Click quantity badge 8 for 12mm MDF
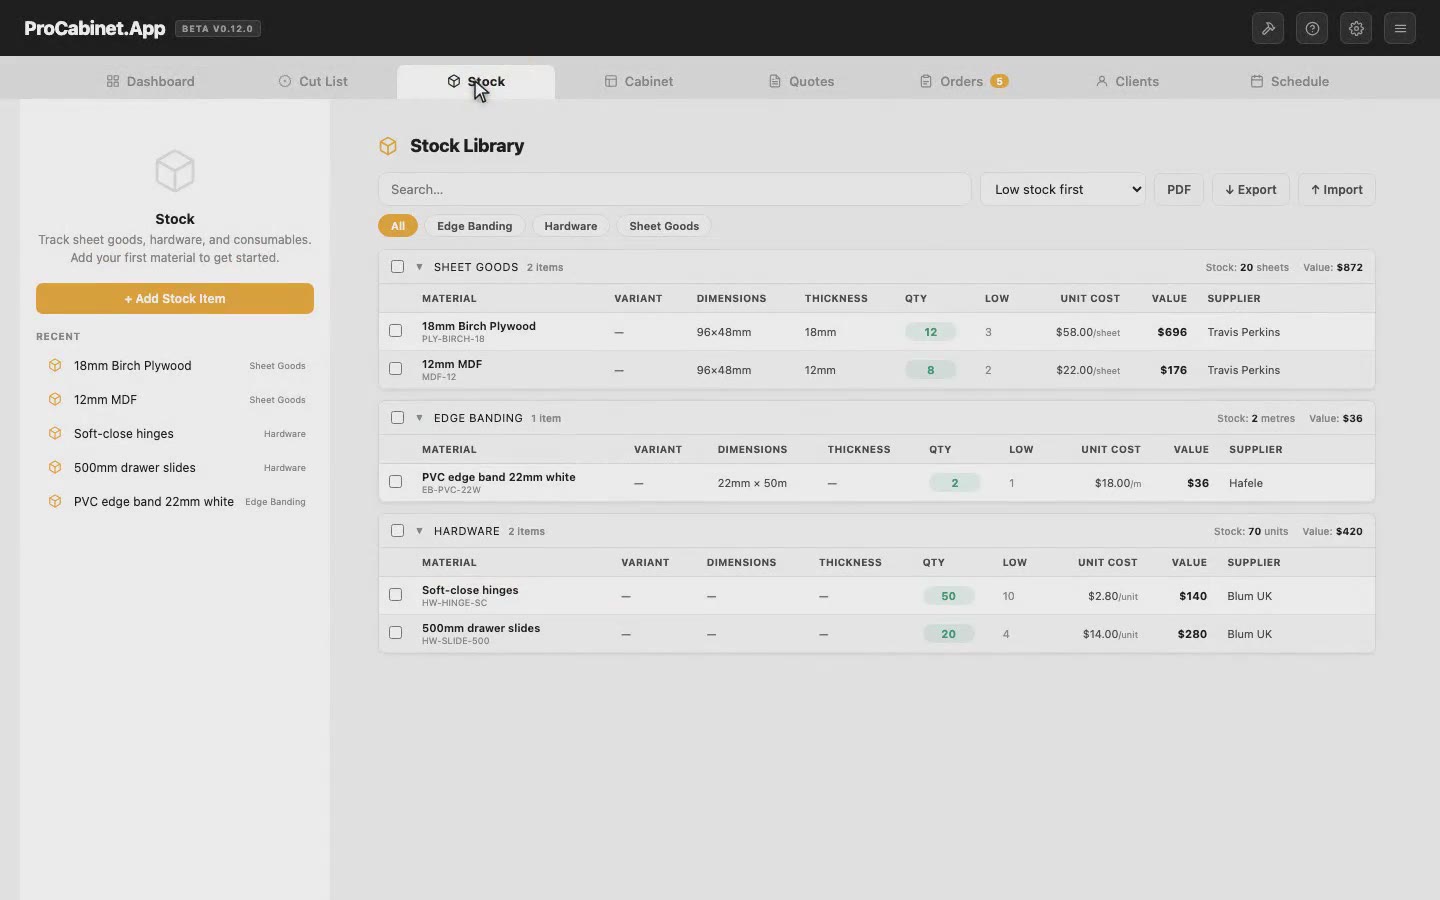This screenshot has height=900, width=1440. click(x=931, y=370)
